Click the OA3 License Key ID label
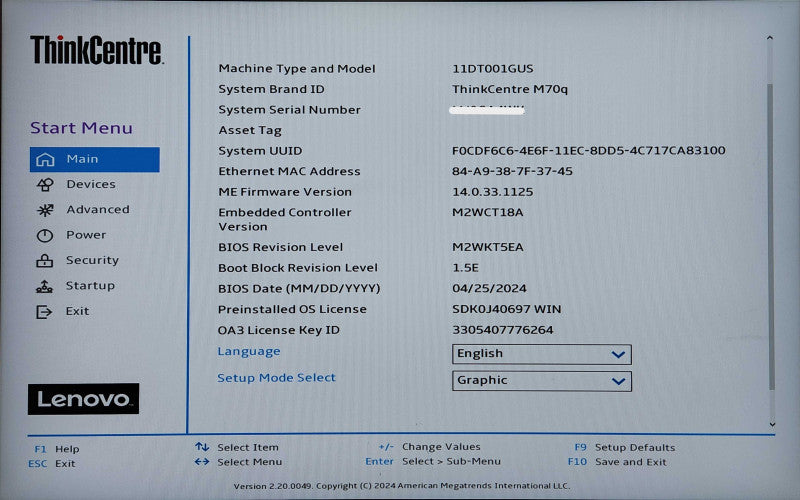Screen dimensions: 800x500 click(279, 330)
